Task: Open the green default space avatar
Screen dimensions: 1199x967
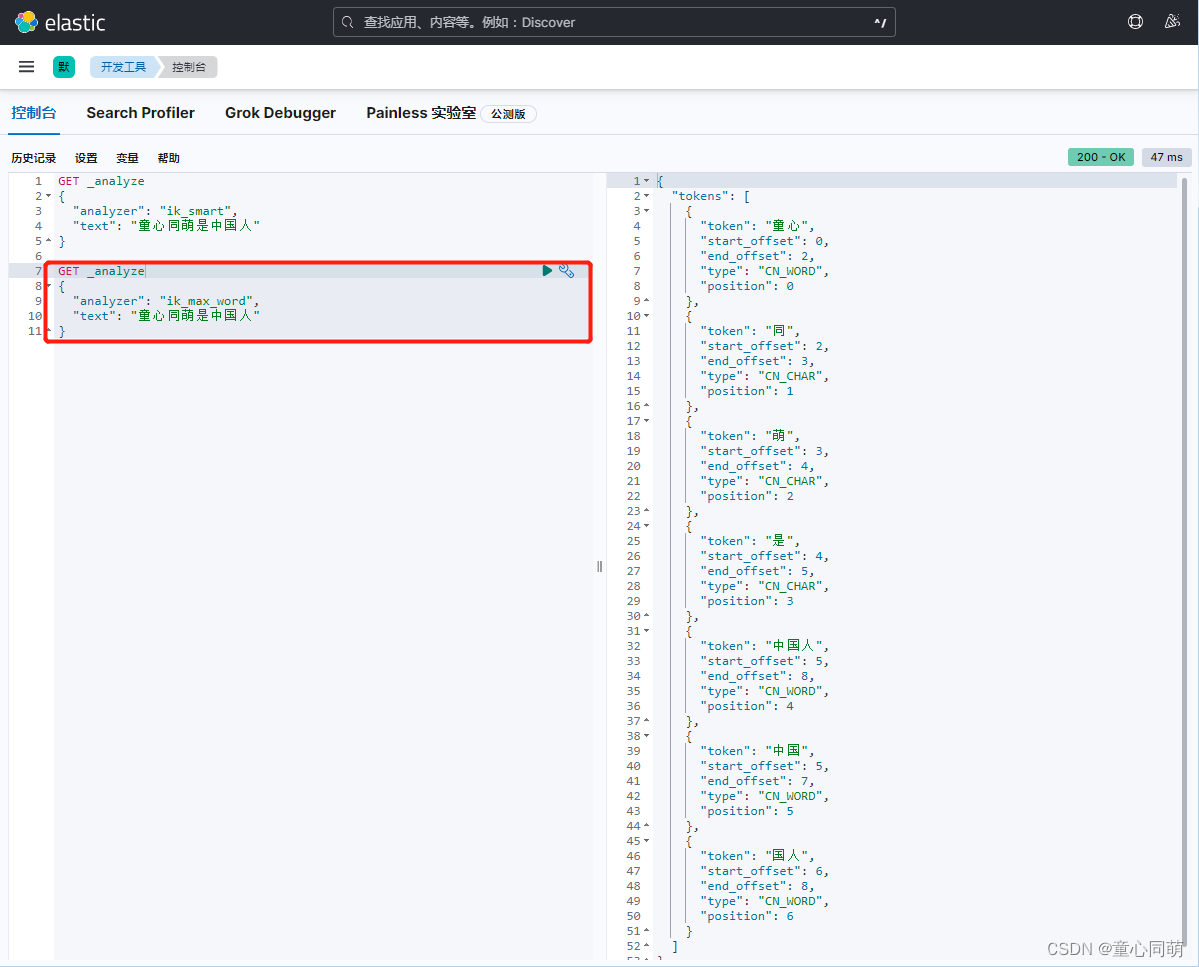Action: click(63, 67)
